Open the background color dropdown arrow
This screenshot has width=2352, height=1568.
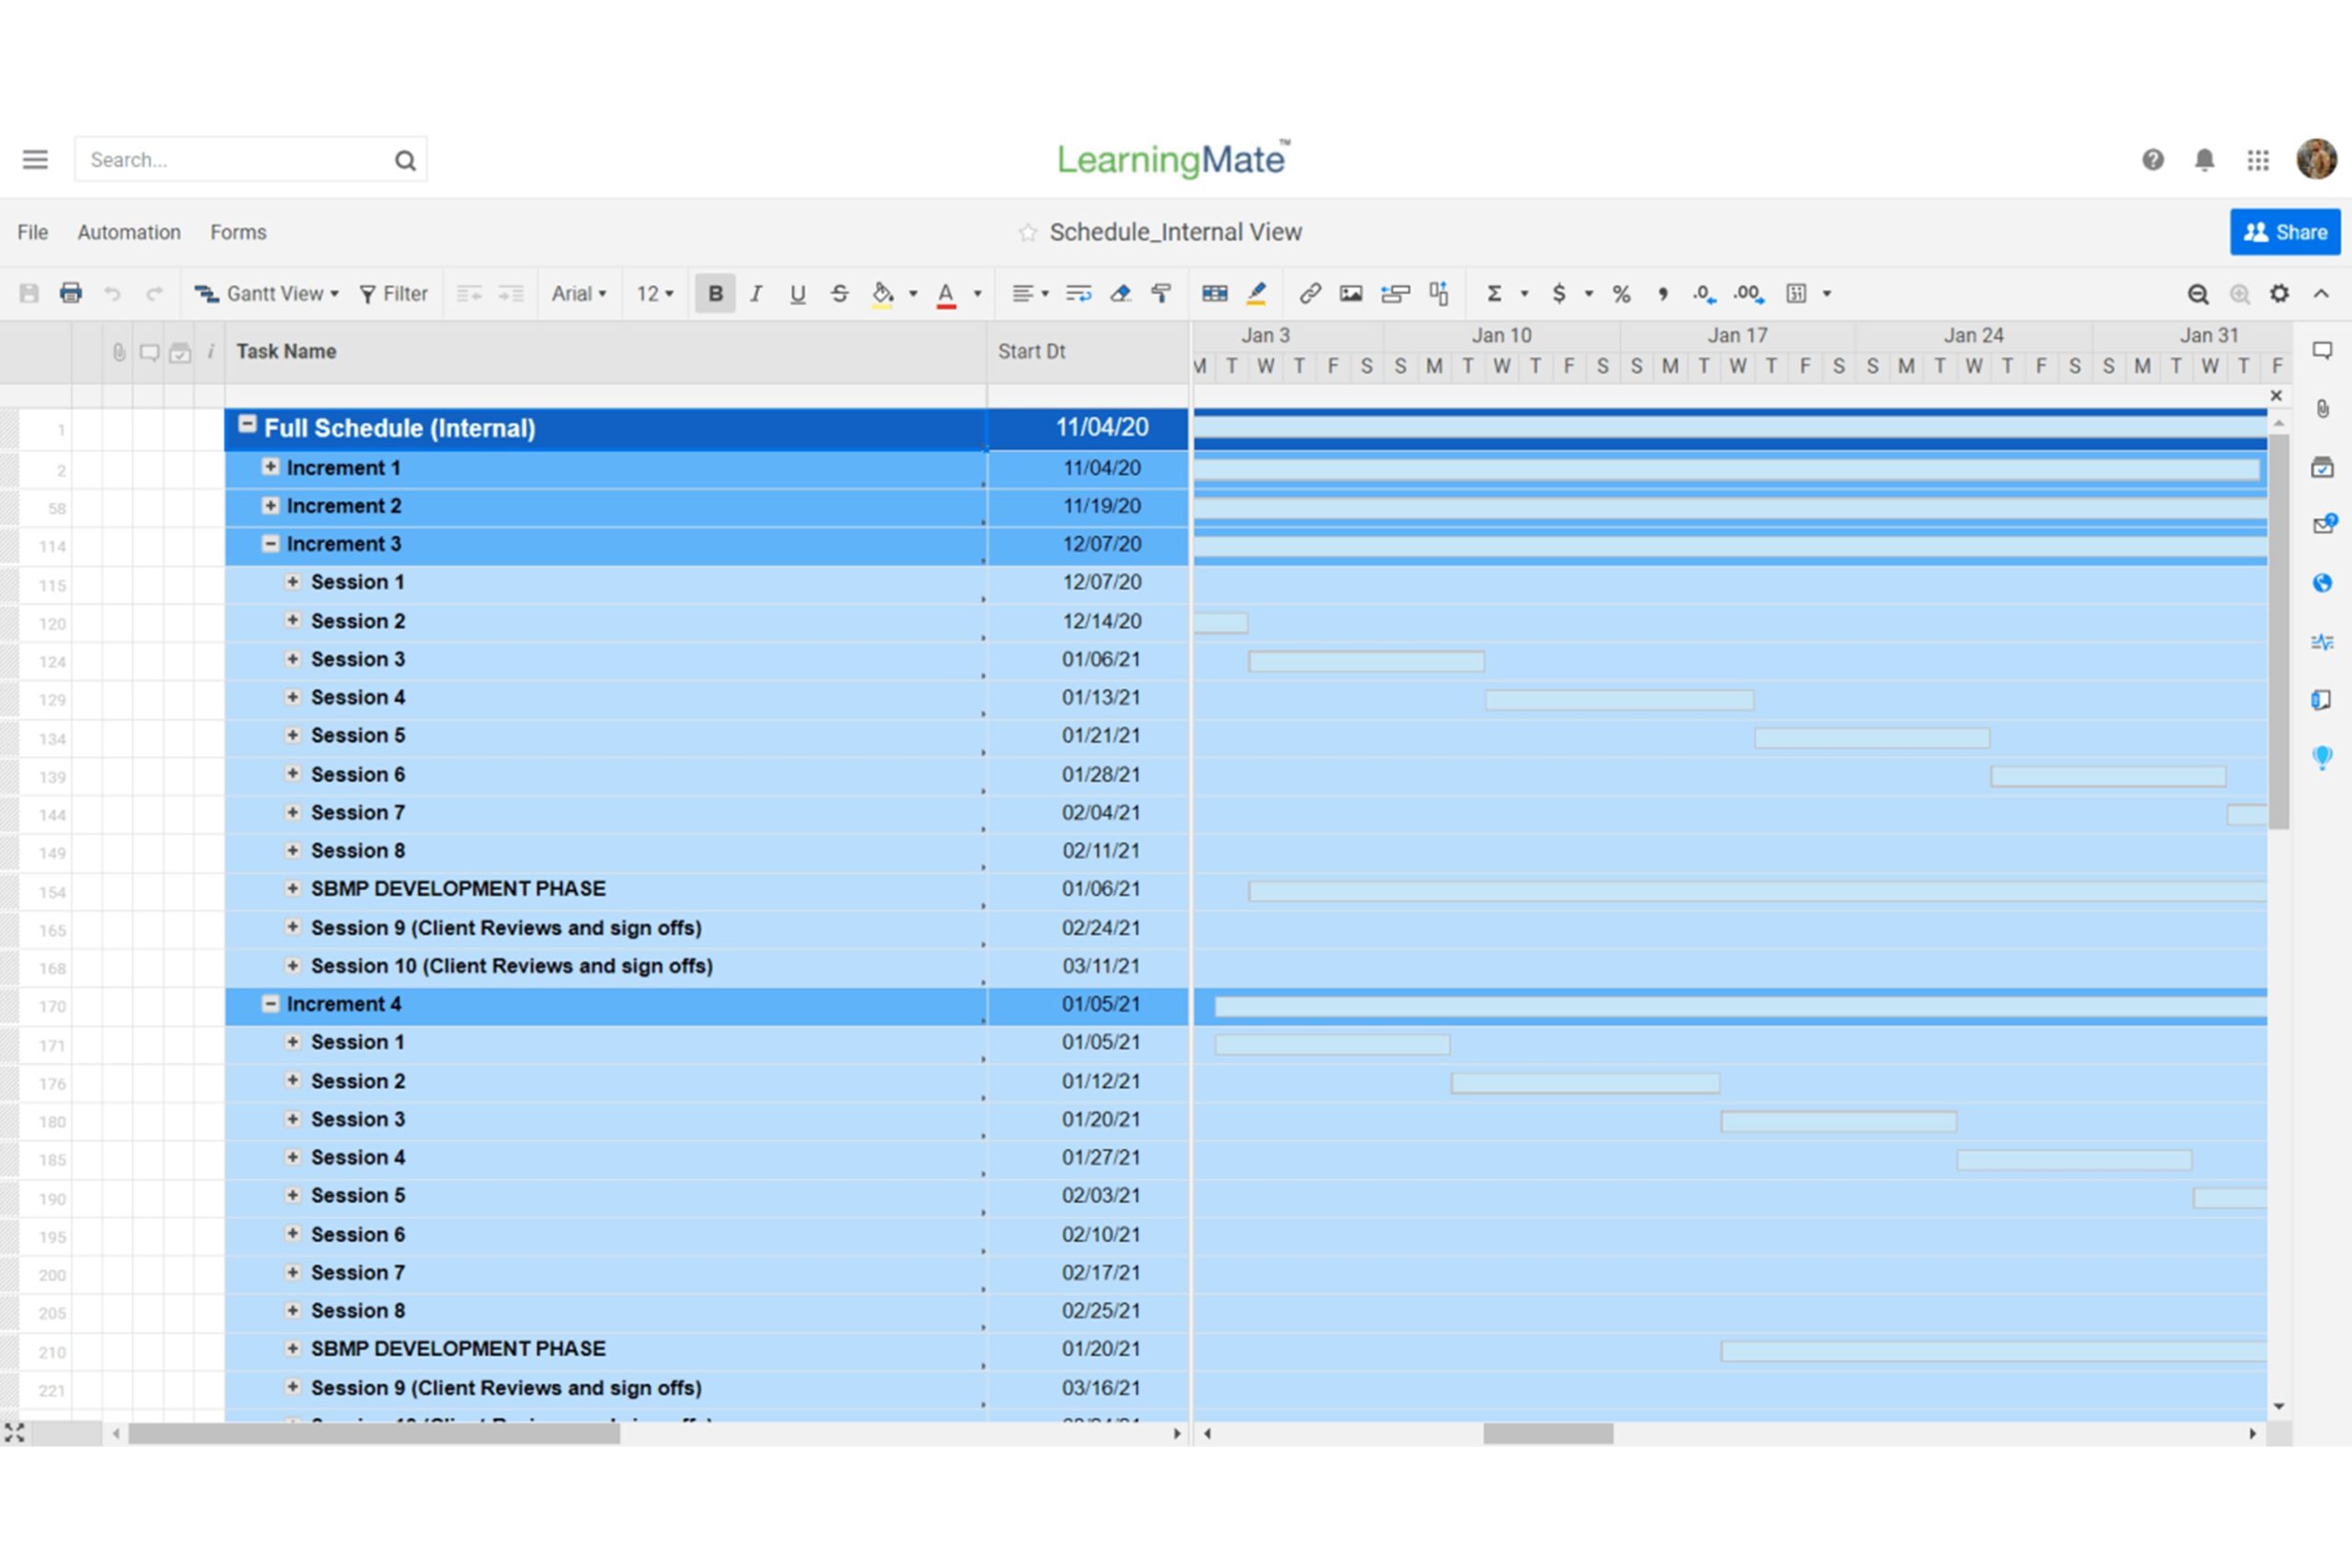tap(913, 294)
